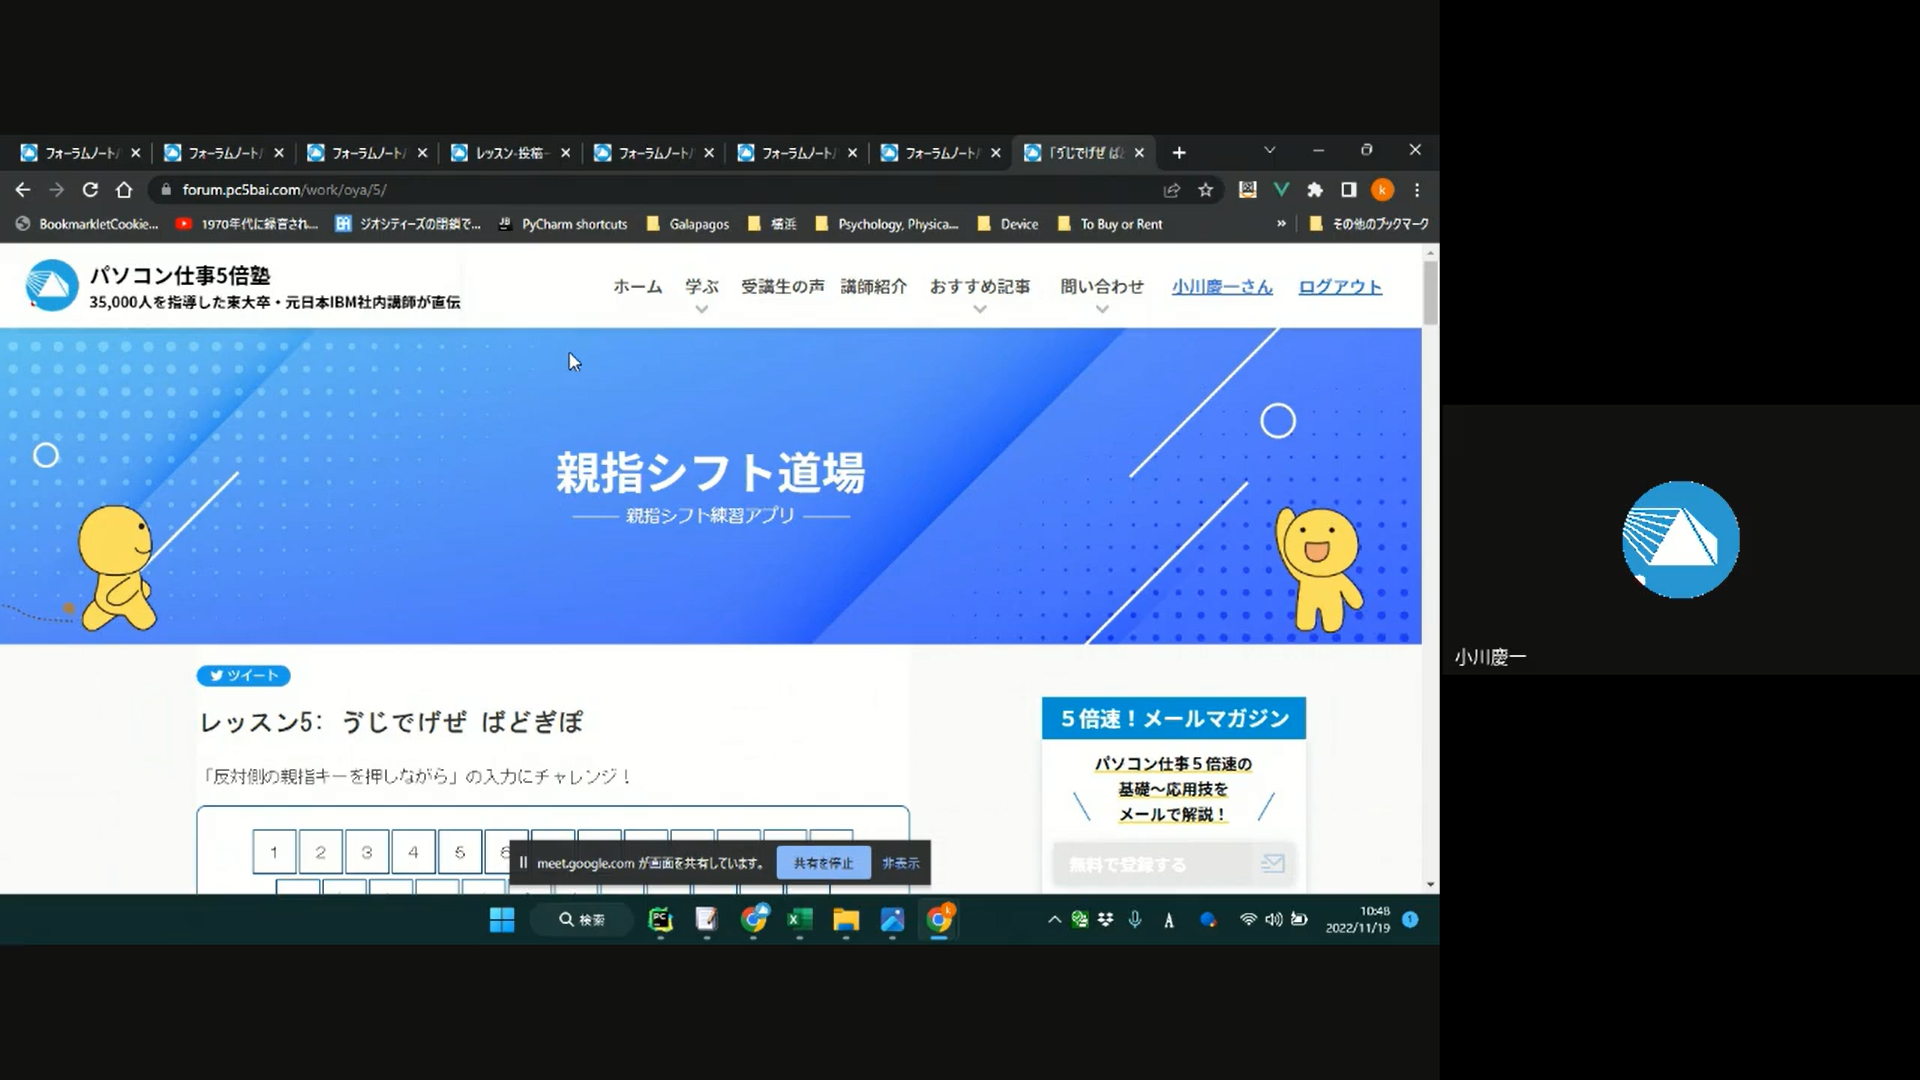Toggle microphone icon in system tray

point(1135,920)
